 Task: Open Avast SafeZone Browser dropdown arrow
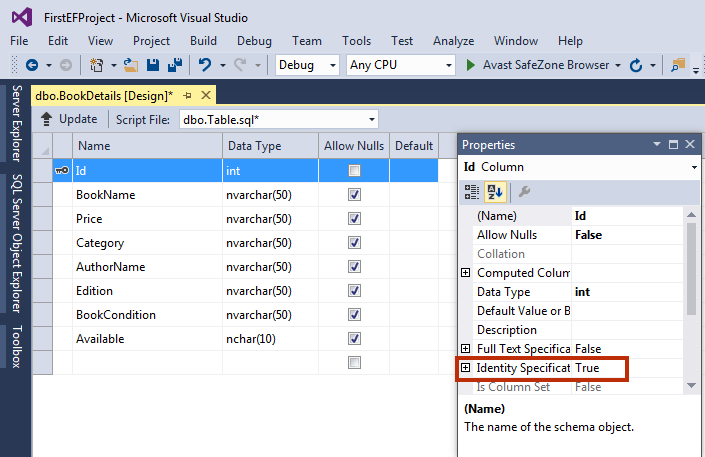(x=618, y=66)
